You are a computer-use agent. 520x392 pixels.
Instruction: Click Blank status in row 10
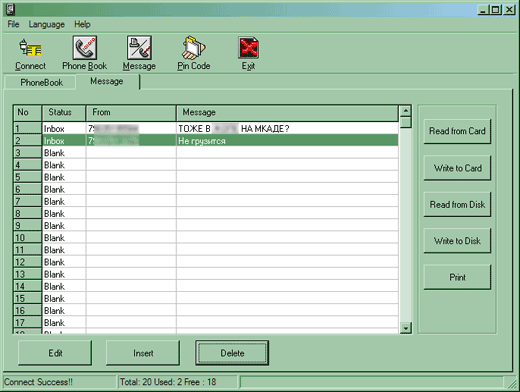[64, 238]
